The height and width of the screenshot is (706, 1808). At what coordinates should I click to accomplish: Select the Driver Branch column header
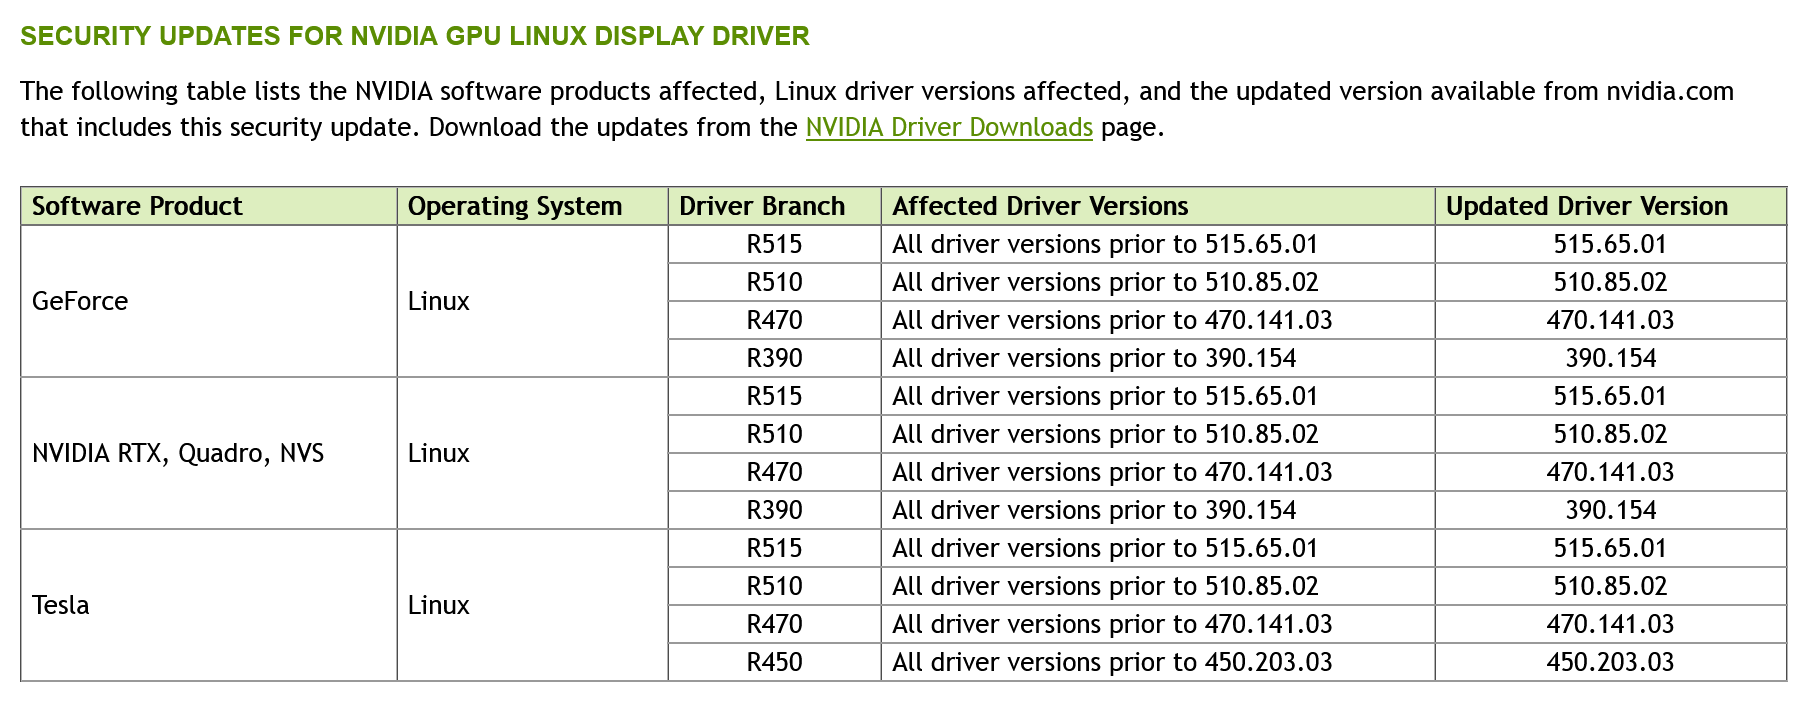tap(774, 206)
